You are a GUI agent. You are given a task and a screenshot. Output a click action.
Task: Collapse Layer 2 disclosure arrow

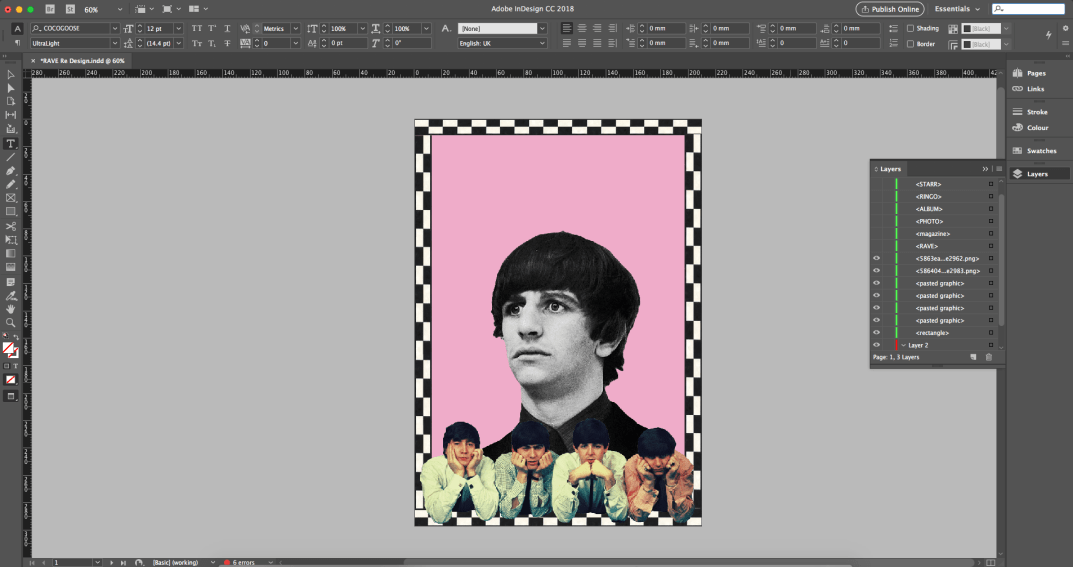903,345
